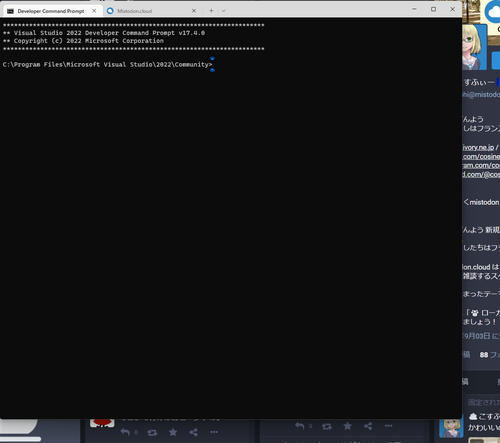
Task: Share the post beside the red avatar
Action: point(193,432)
